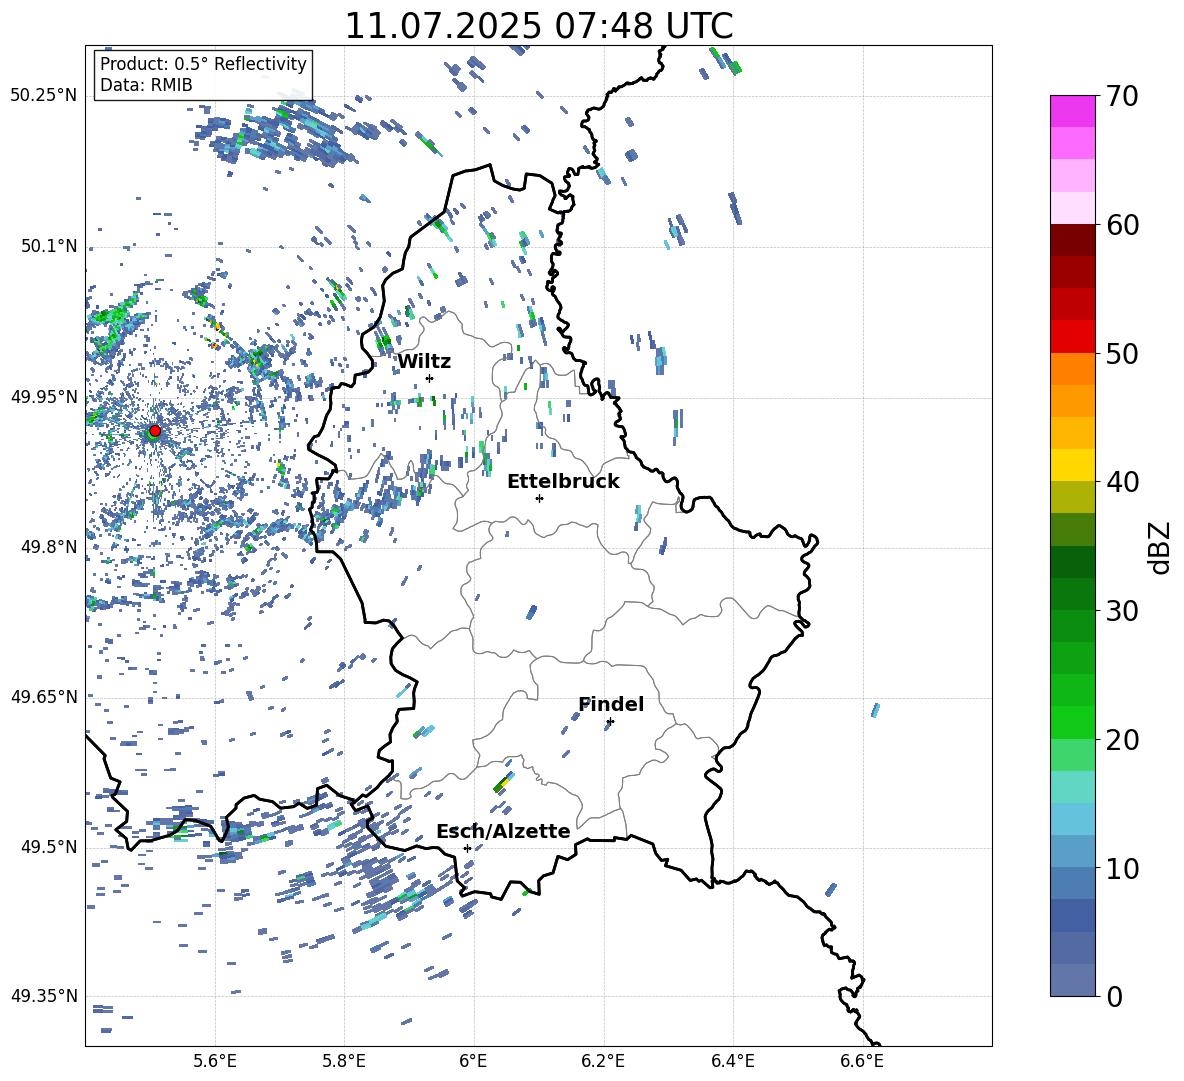Click the yellow 40 dBZ colorbar segment
The height and width of the screenshot is (1081, 1184).
tap(1072, 465)
